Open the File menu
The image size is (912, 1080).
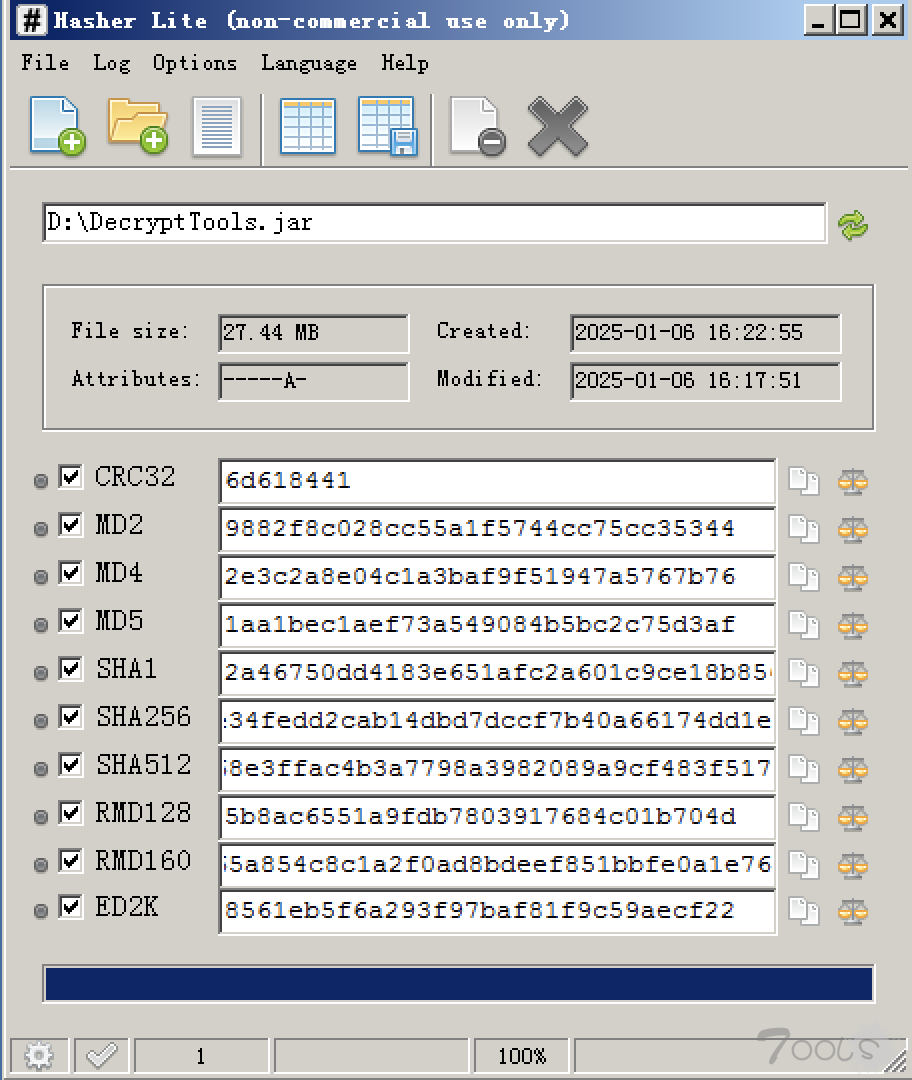tap(45, 63)
